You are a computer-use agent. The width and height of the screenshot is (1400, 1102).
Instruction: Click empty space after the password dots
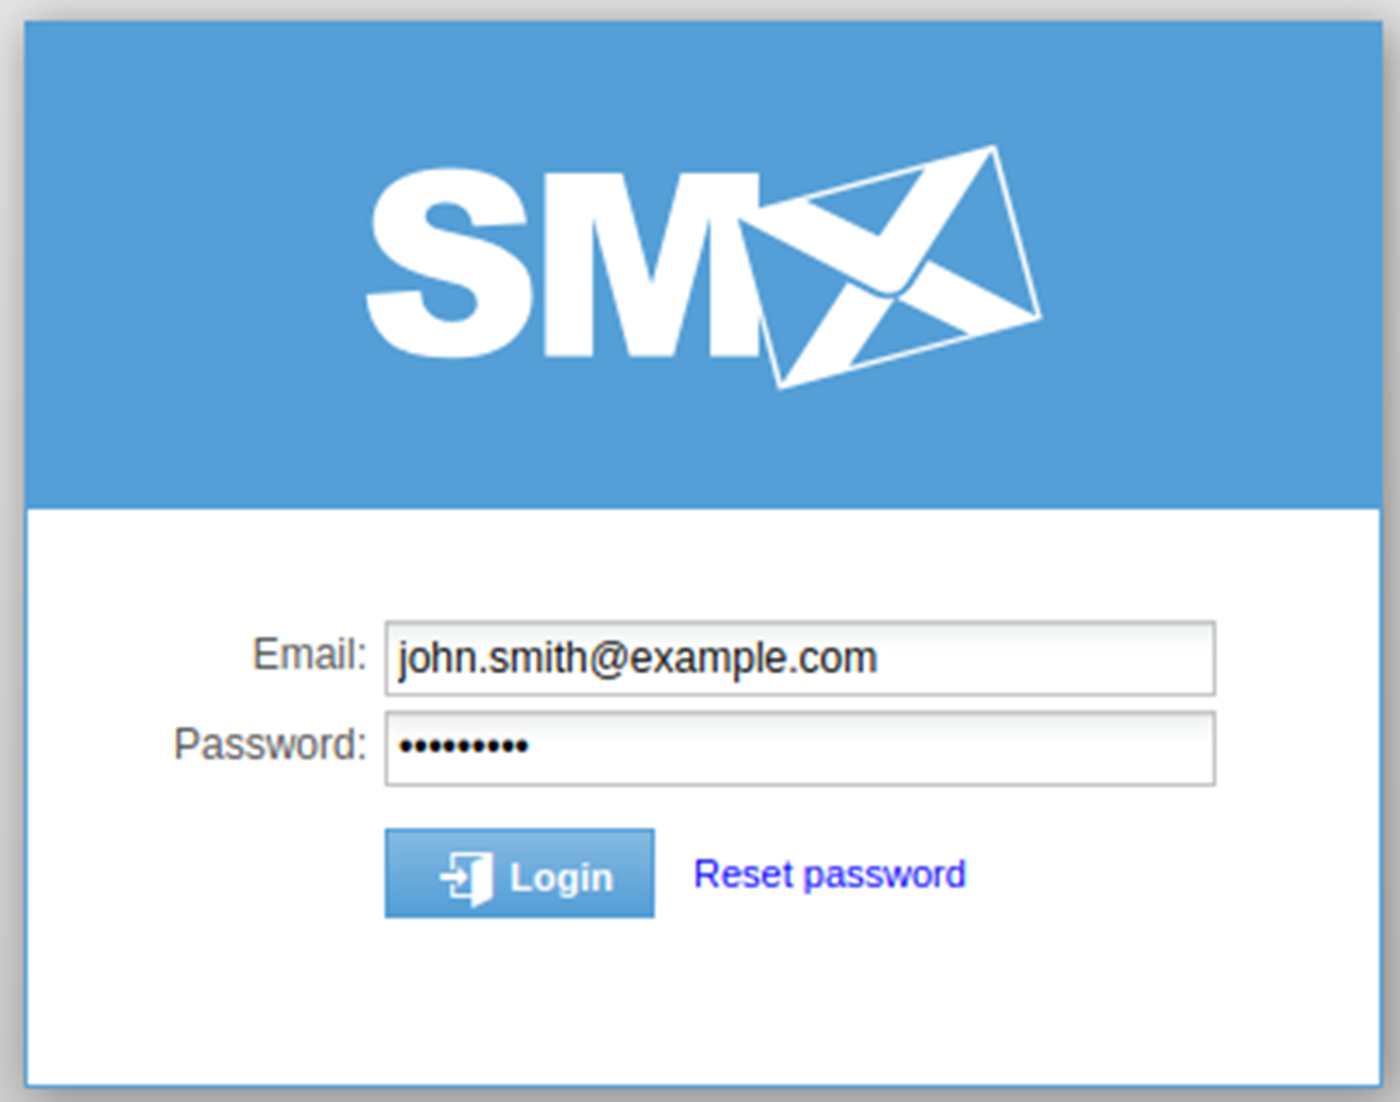[x=870, y=748]
